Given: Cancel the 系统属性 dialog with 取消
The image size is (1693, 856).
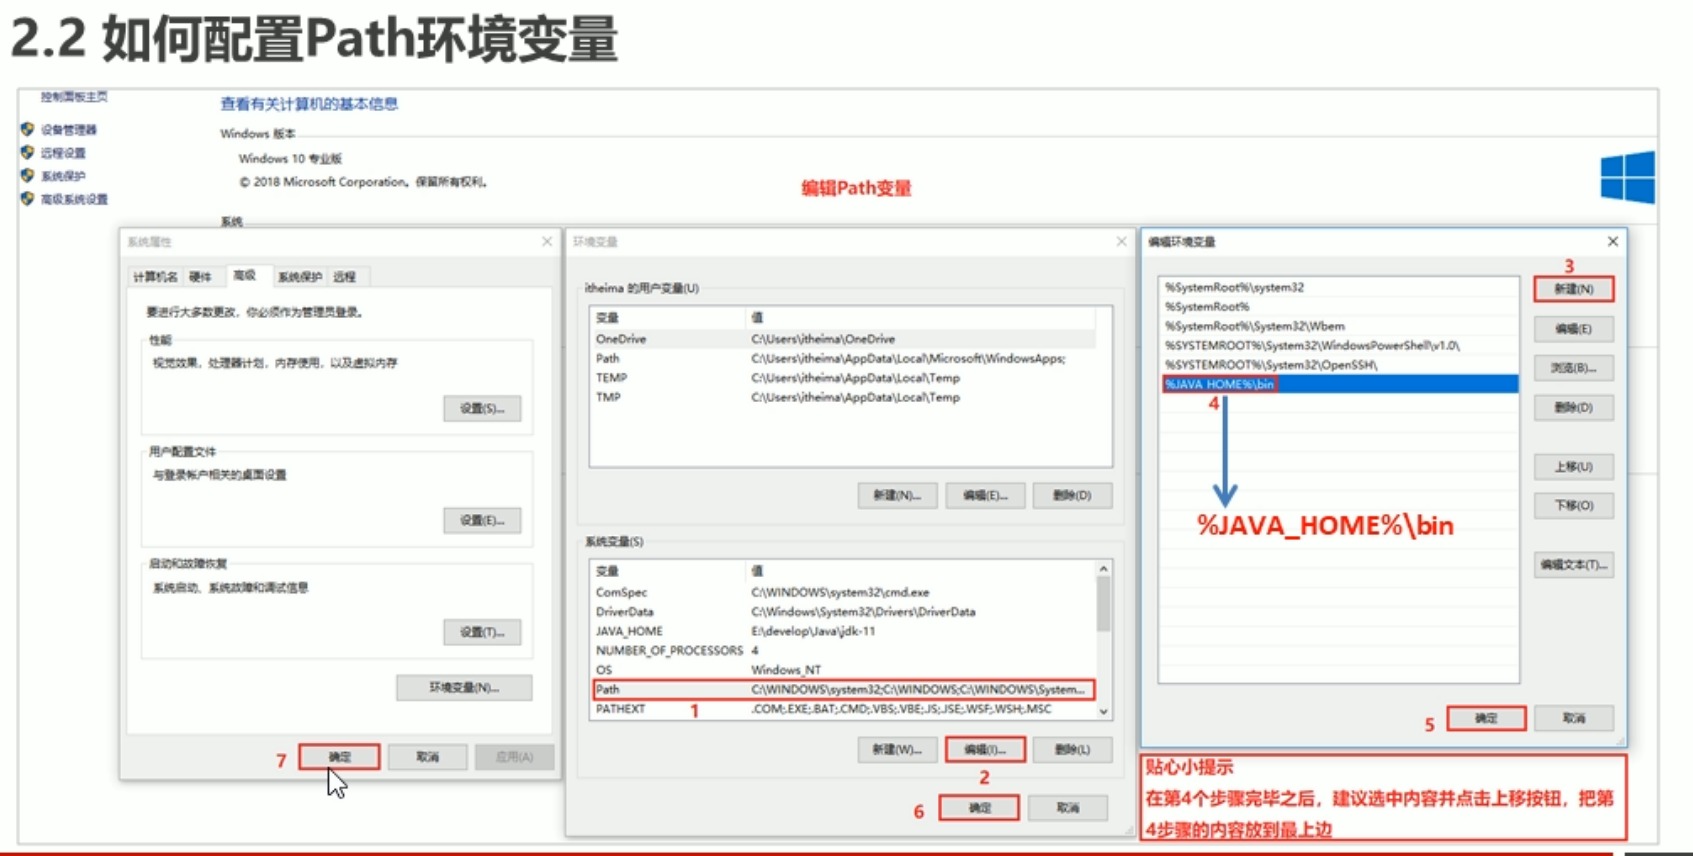Looking at the screenshot, I should (x=427, y=757).
